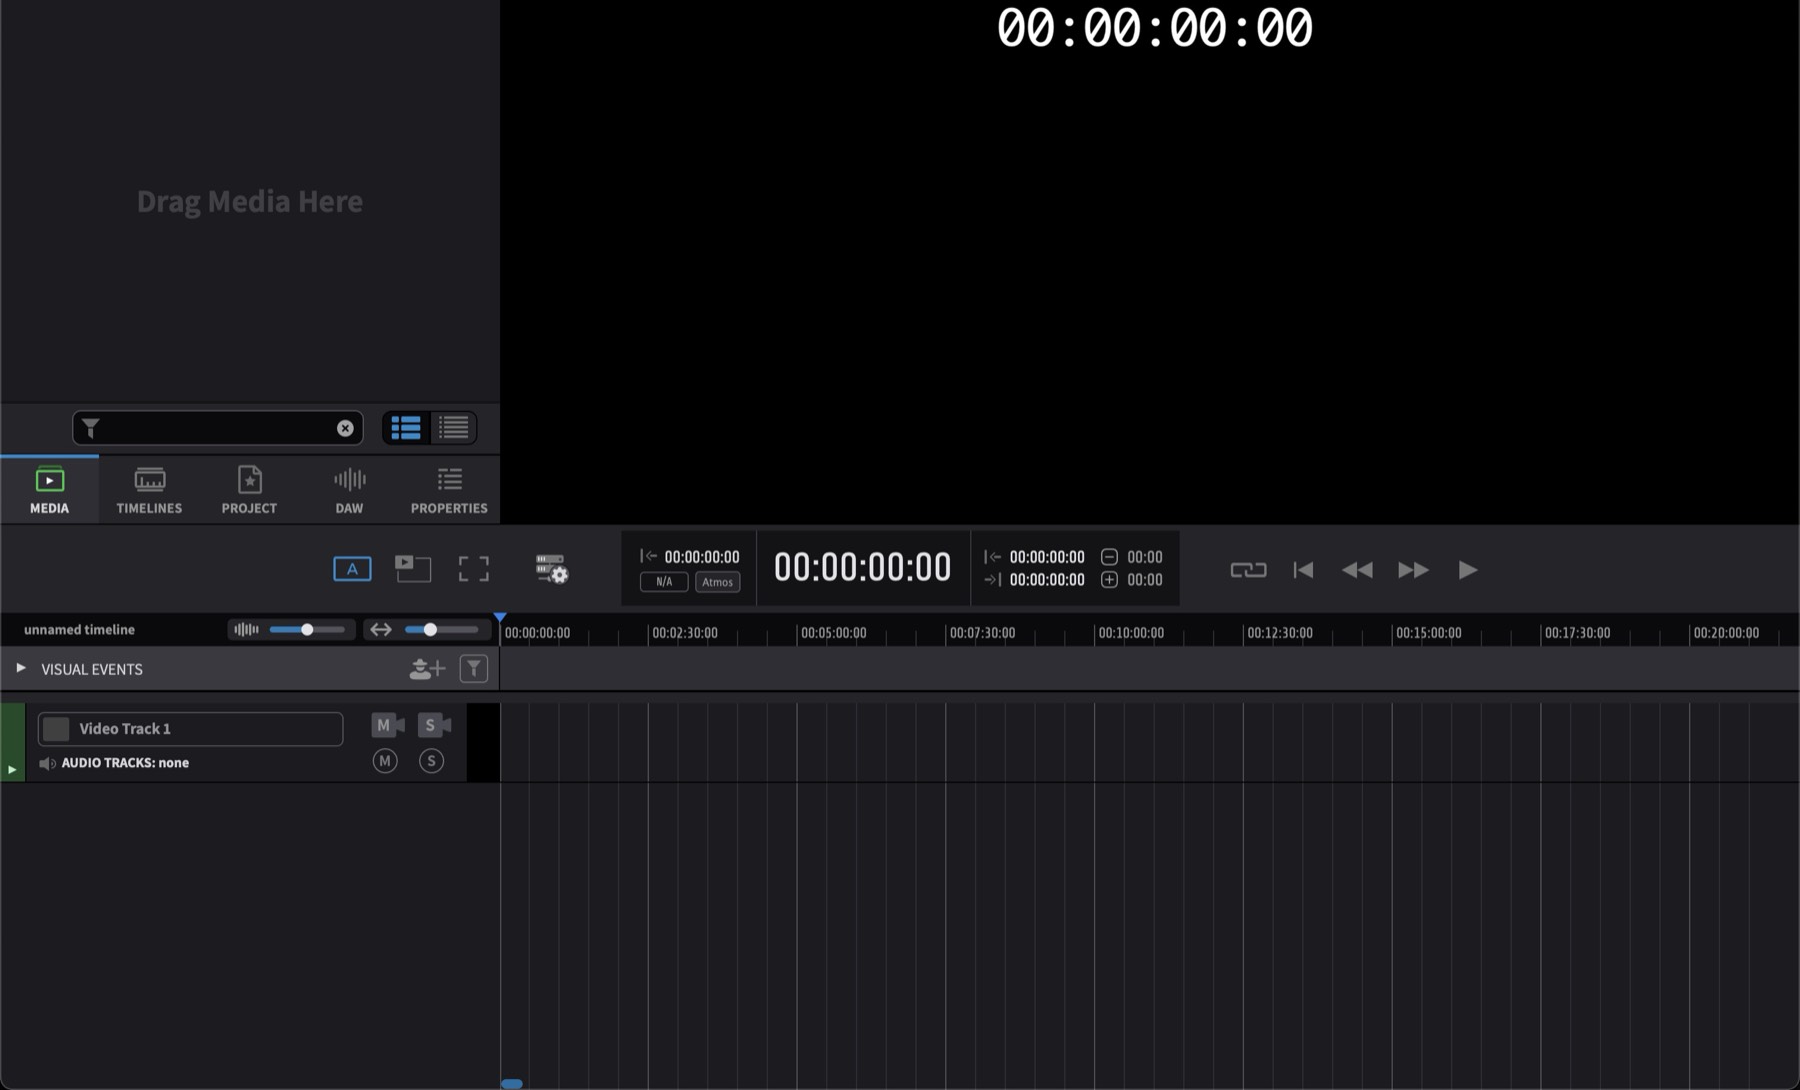The height and width of the screenshot is (1090, 1800).
Task: Start playback with the play button
Action: tap(1468, 570)
